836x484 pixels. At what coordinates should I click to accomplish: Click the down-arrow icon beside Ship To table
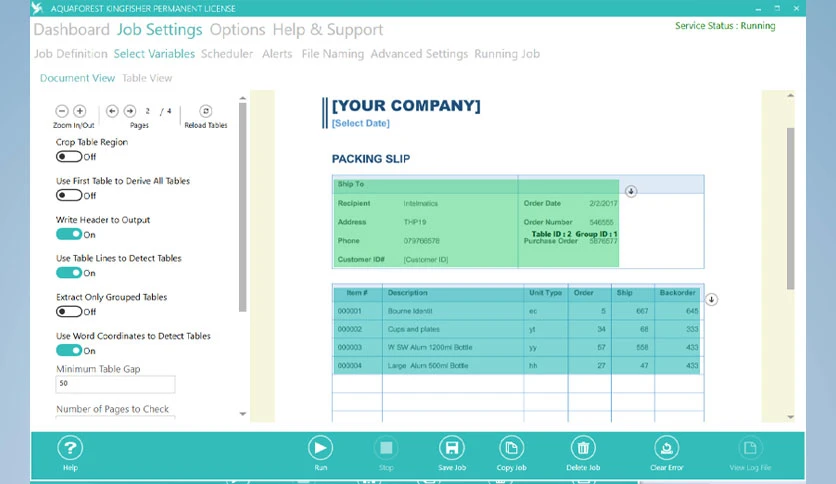click(631, 191)
